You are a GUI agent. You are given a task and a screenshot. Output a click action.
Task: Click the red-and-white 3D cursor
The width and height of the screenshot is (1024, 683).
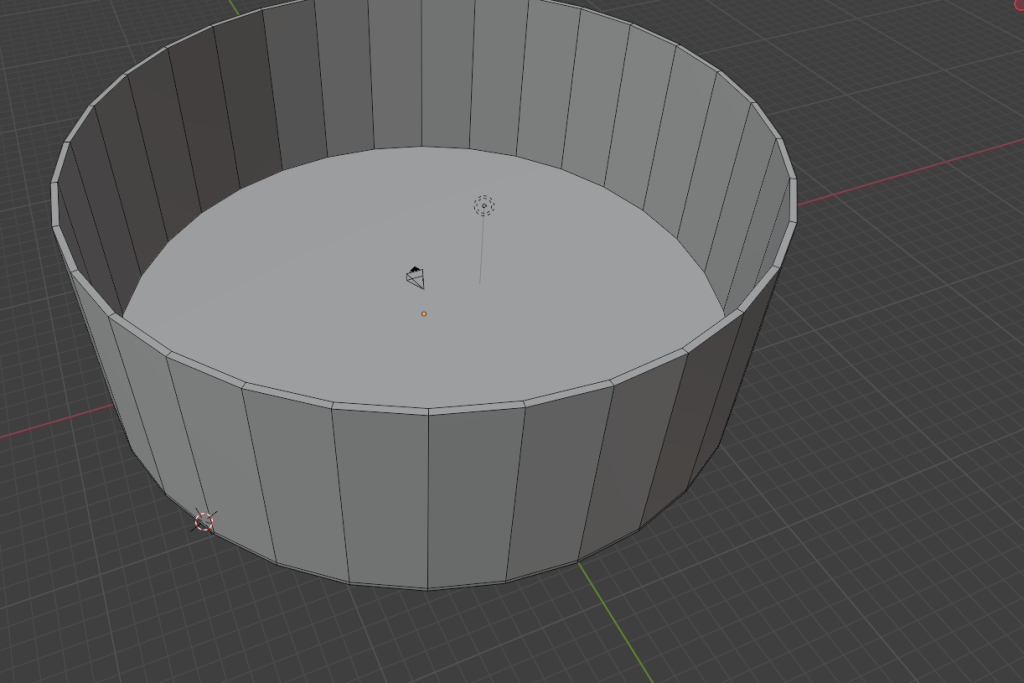click(204, 521)
